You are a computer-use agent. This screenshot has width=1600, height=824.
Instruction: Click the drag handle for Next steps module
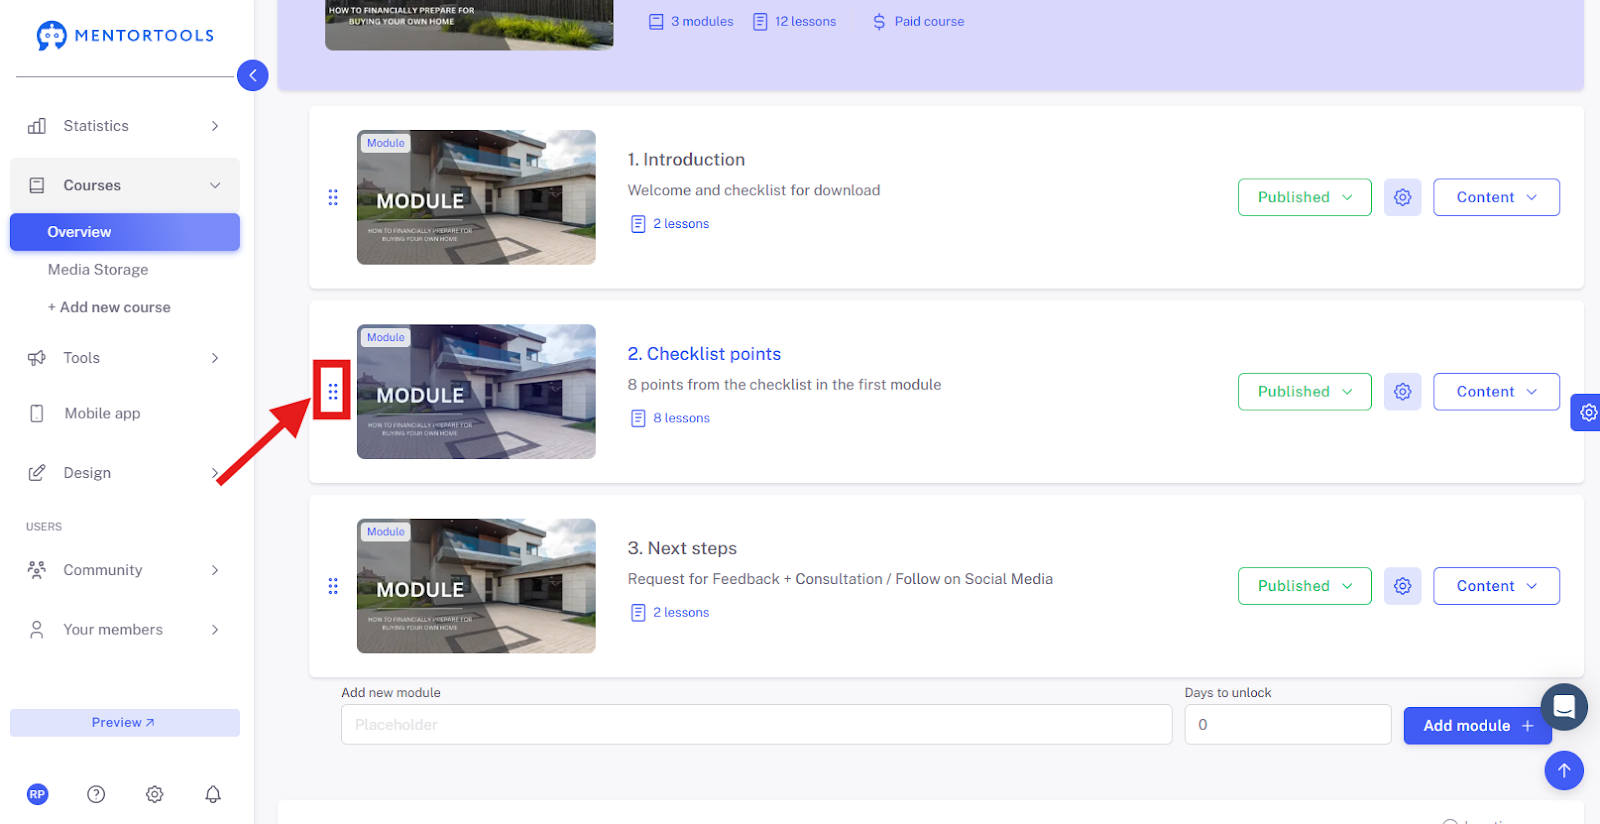pos(333,586)
